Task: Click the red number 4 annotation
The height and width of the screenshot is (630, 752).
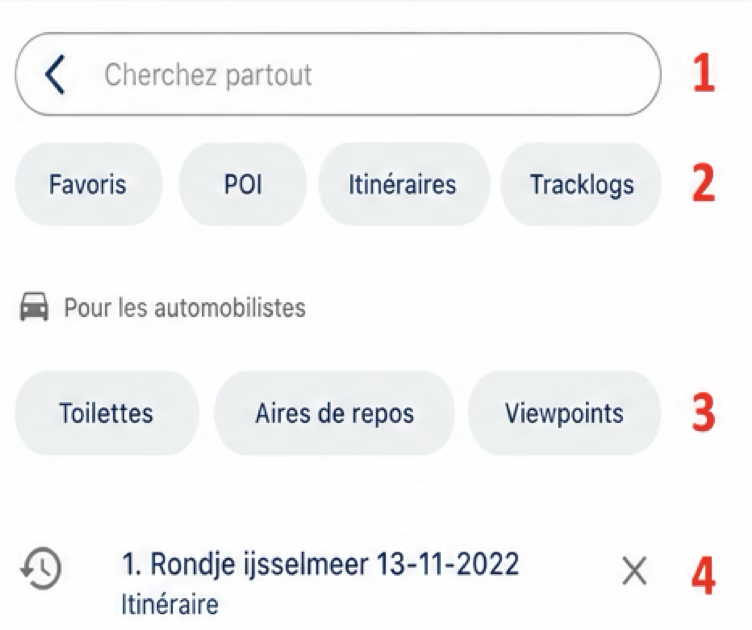Action: (704, 576)
